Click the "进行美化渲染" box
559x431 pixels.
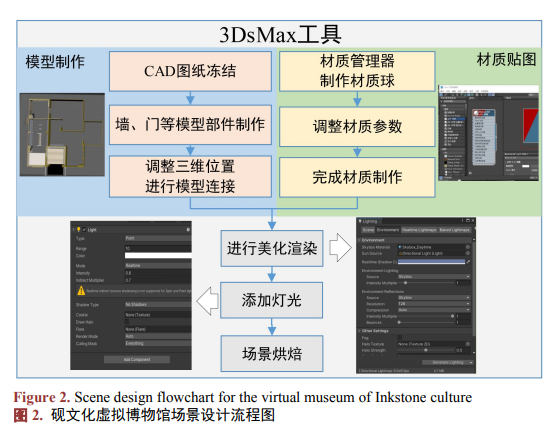272,248
